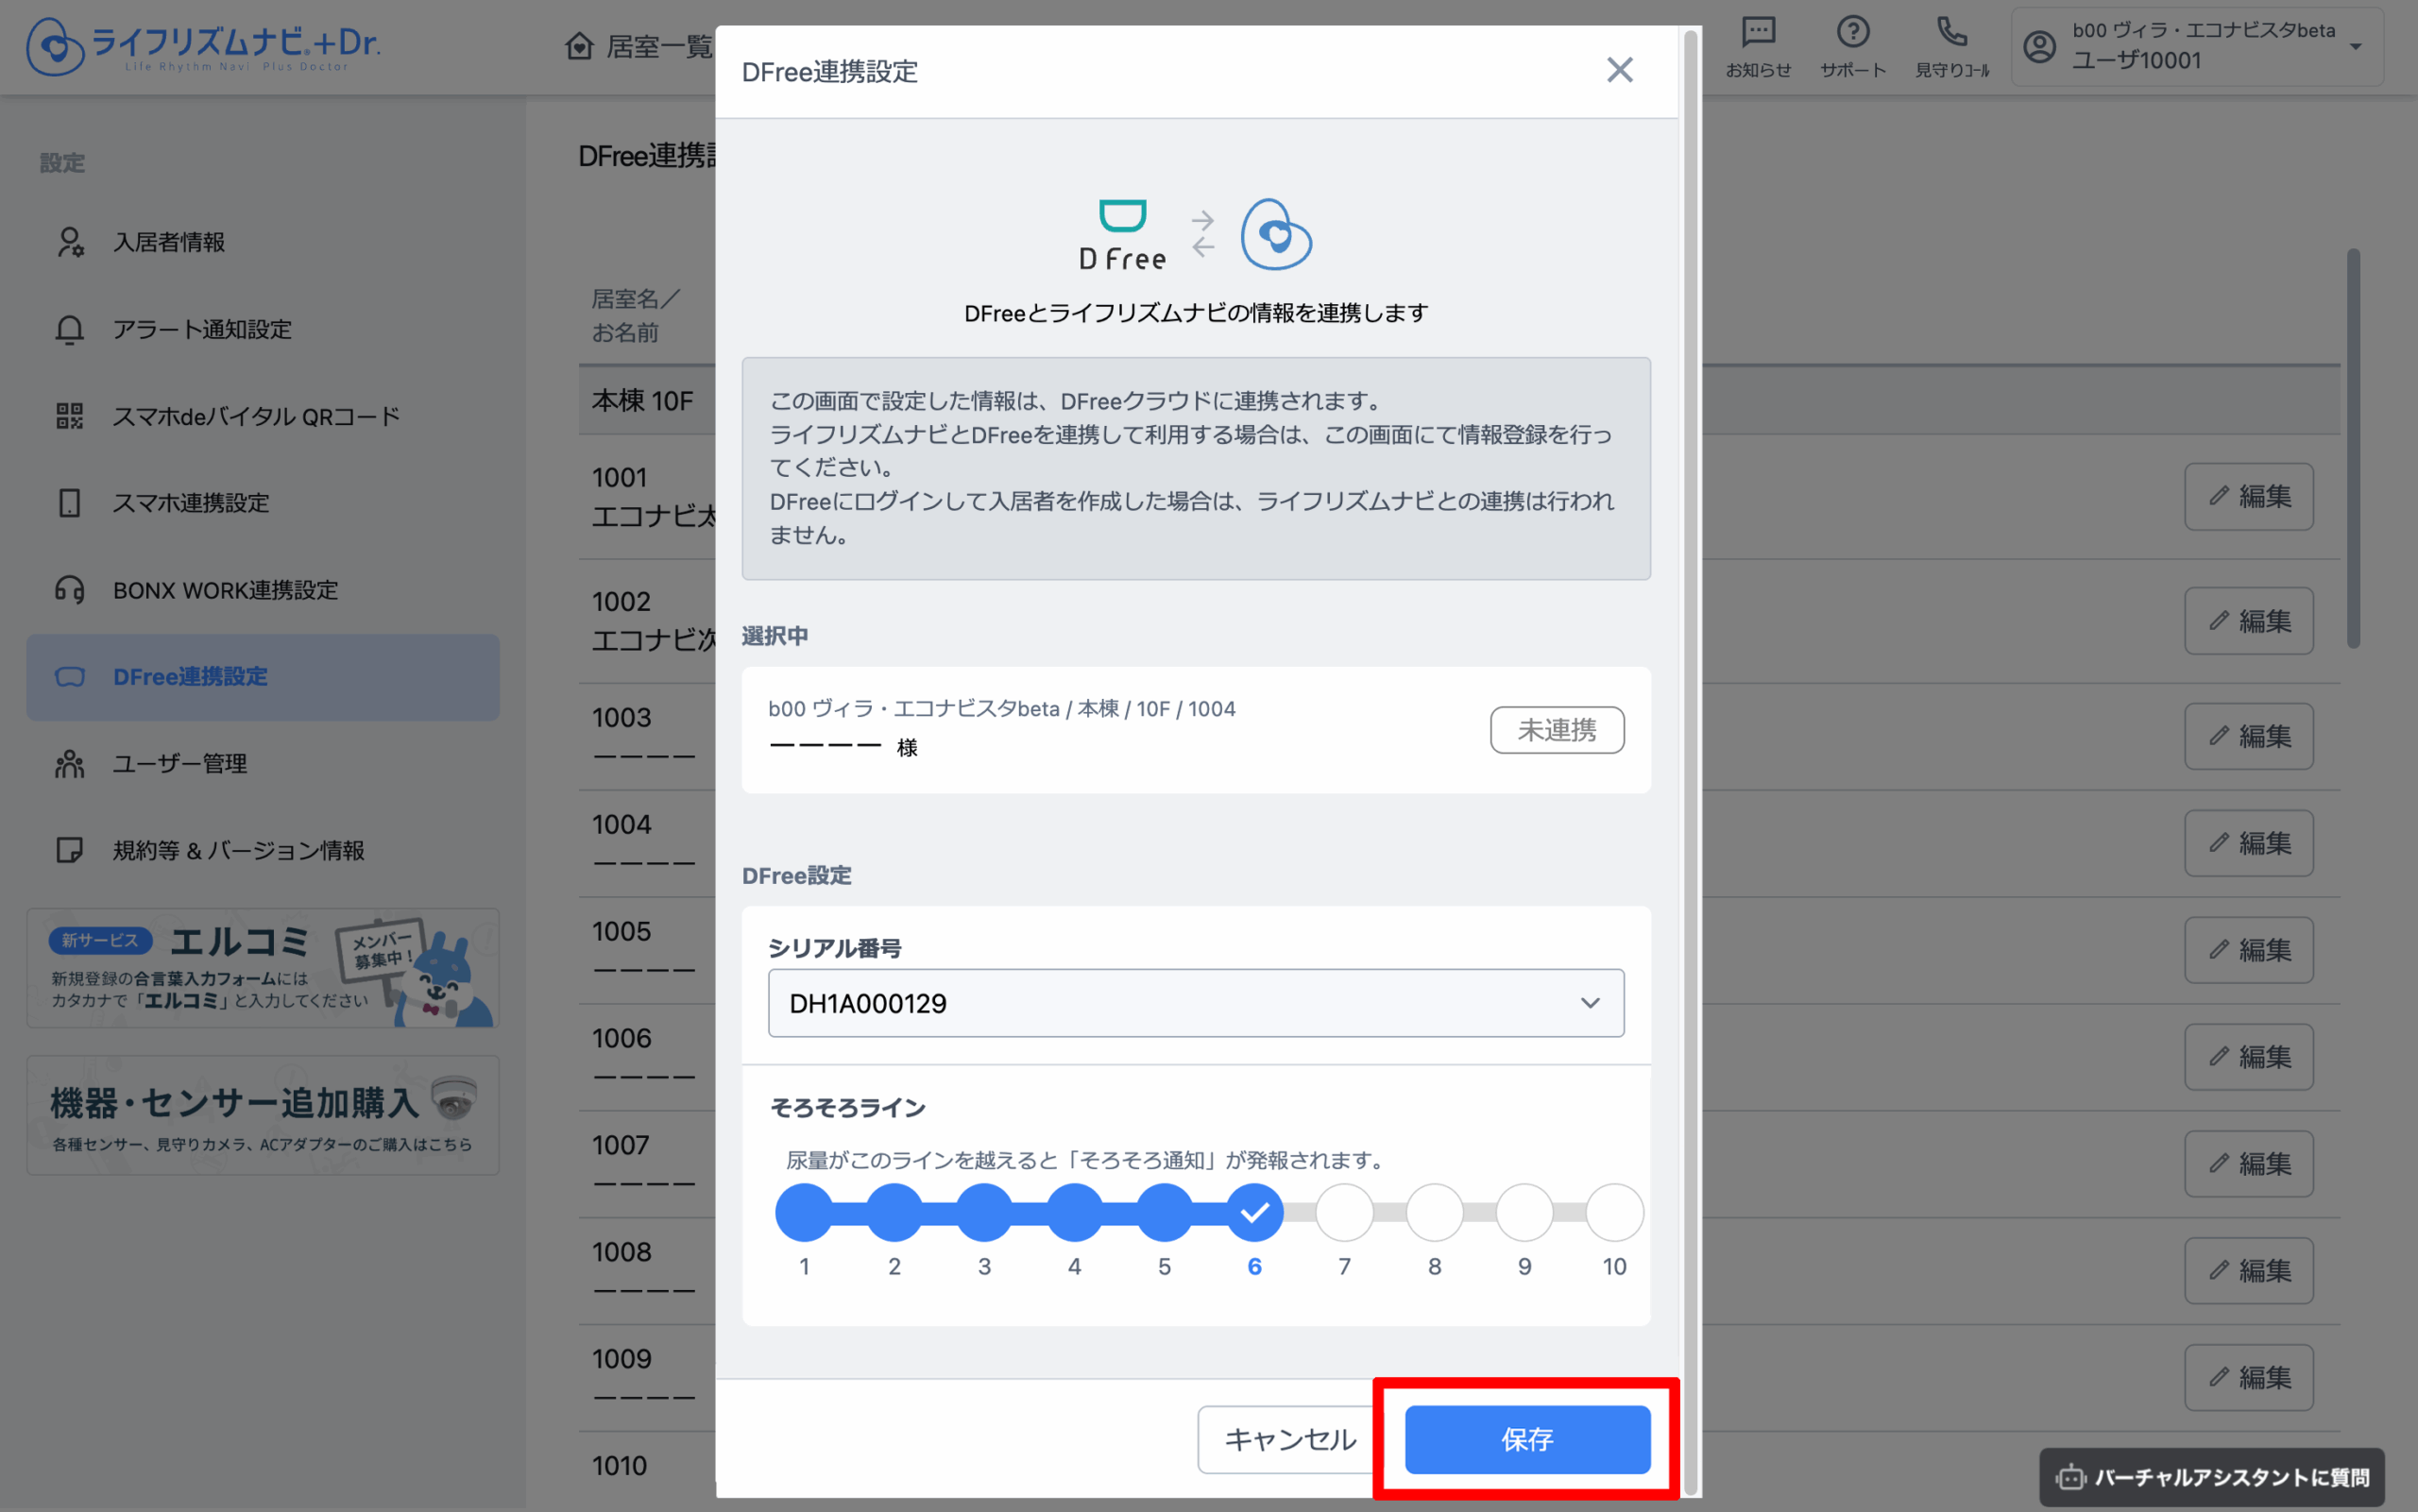Viewport: 2418px width, 1512px height.
Task: Click 編集 for room 1001
Action: [x=2248, y=496]
